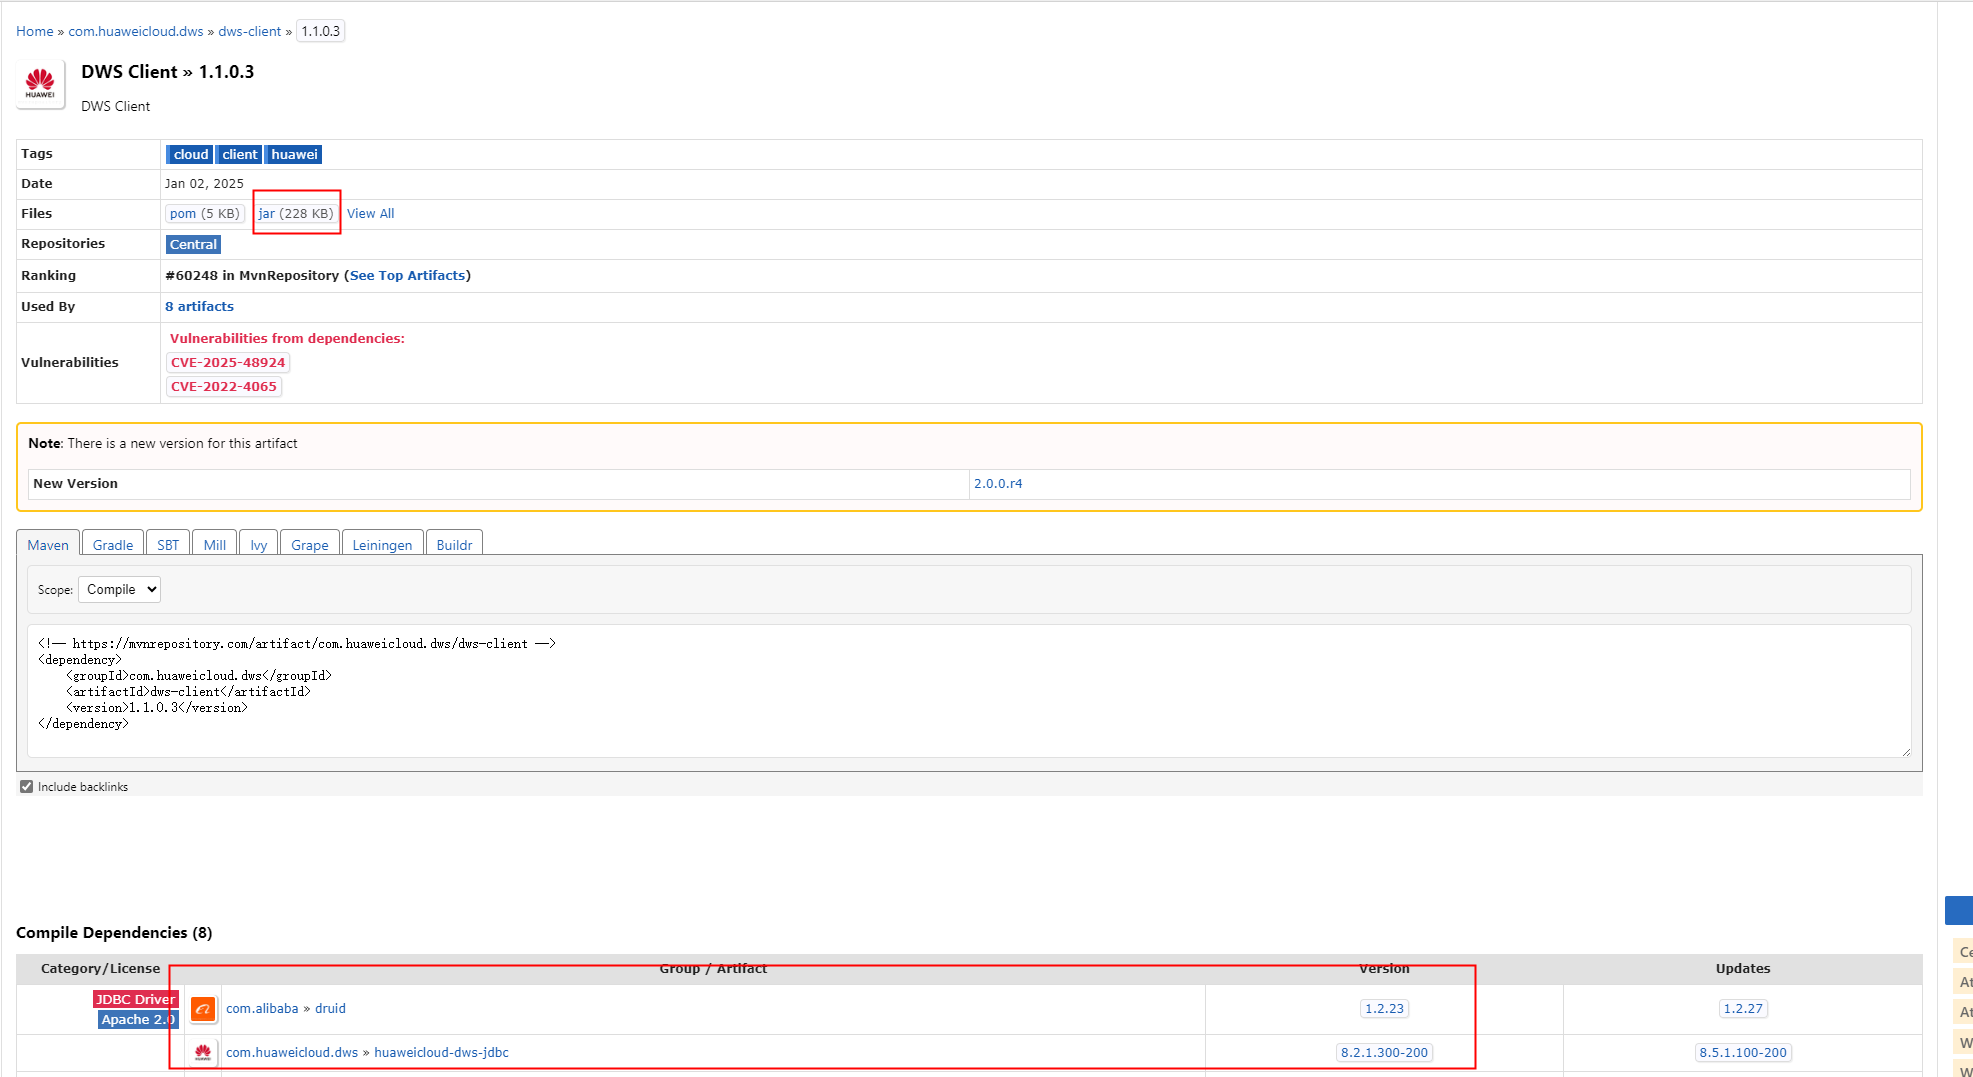Click the cloud tag

click(190, 154)
